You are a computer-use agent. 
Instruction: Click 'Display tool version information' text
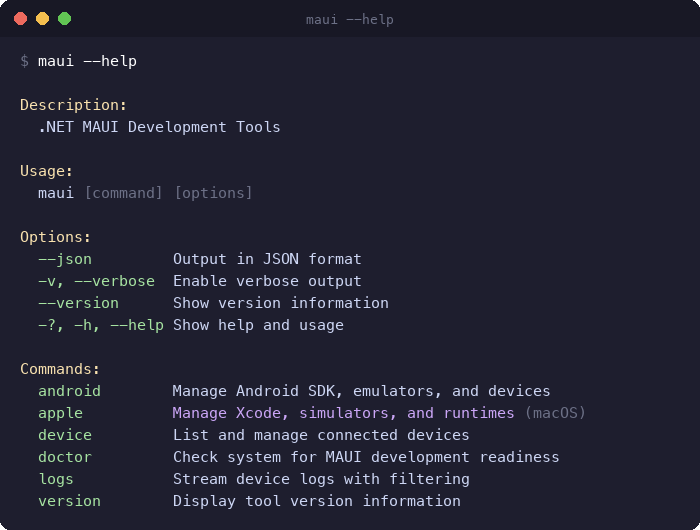tap(317, 501)
